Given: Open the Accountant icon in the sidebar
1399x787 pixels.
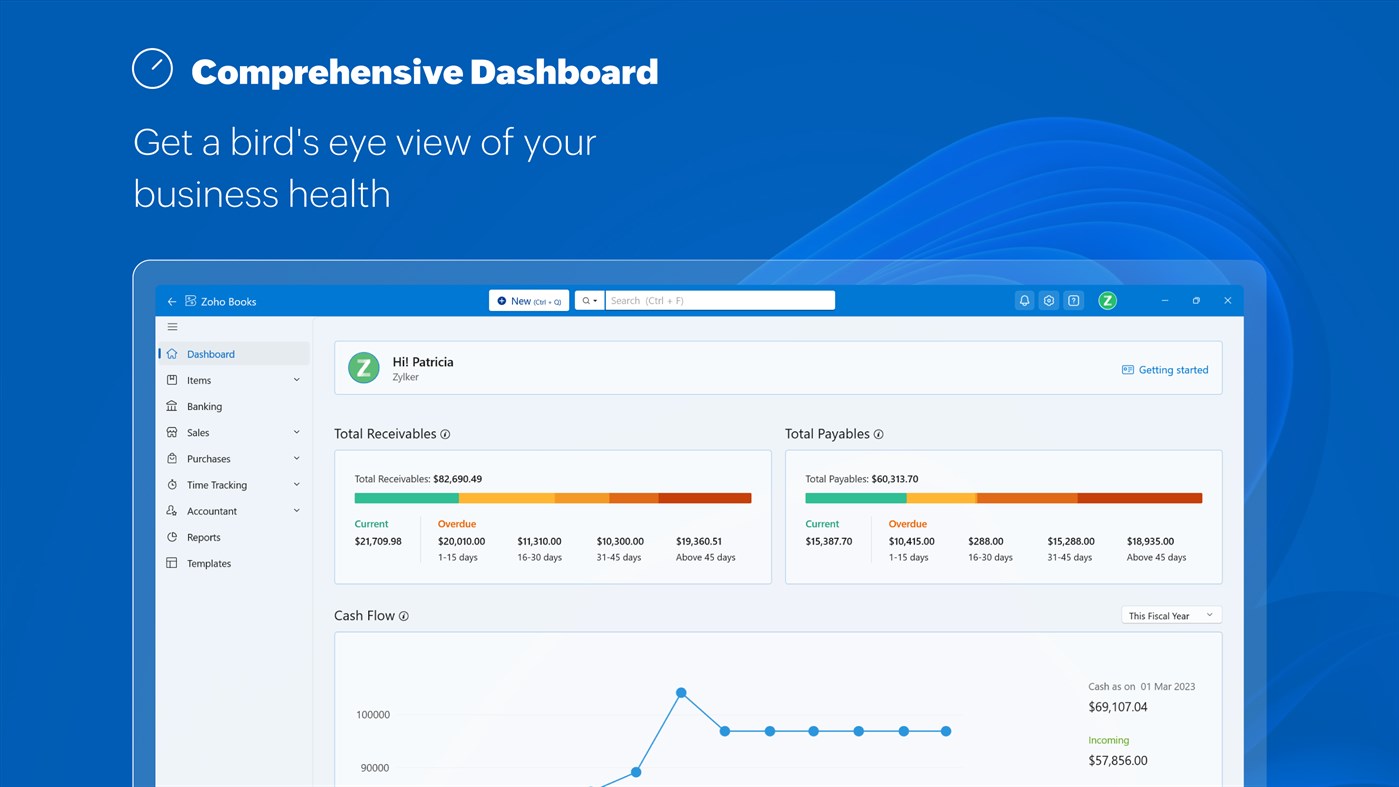Looking at the screenshot, I should pyautogui.click(x=172, y=511).
